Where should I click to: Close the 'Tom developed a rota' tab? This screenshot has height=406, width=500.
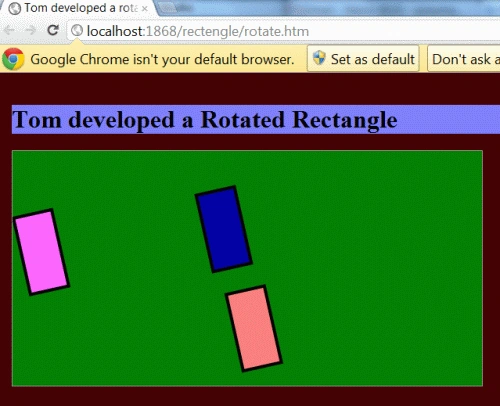(x=144, y=9)
